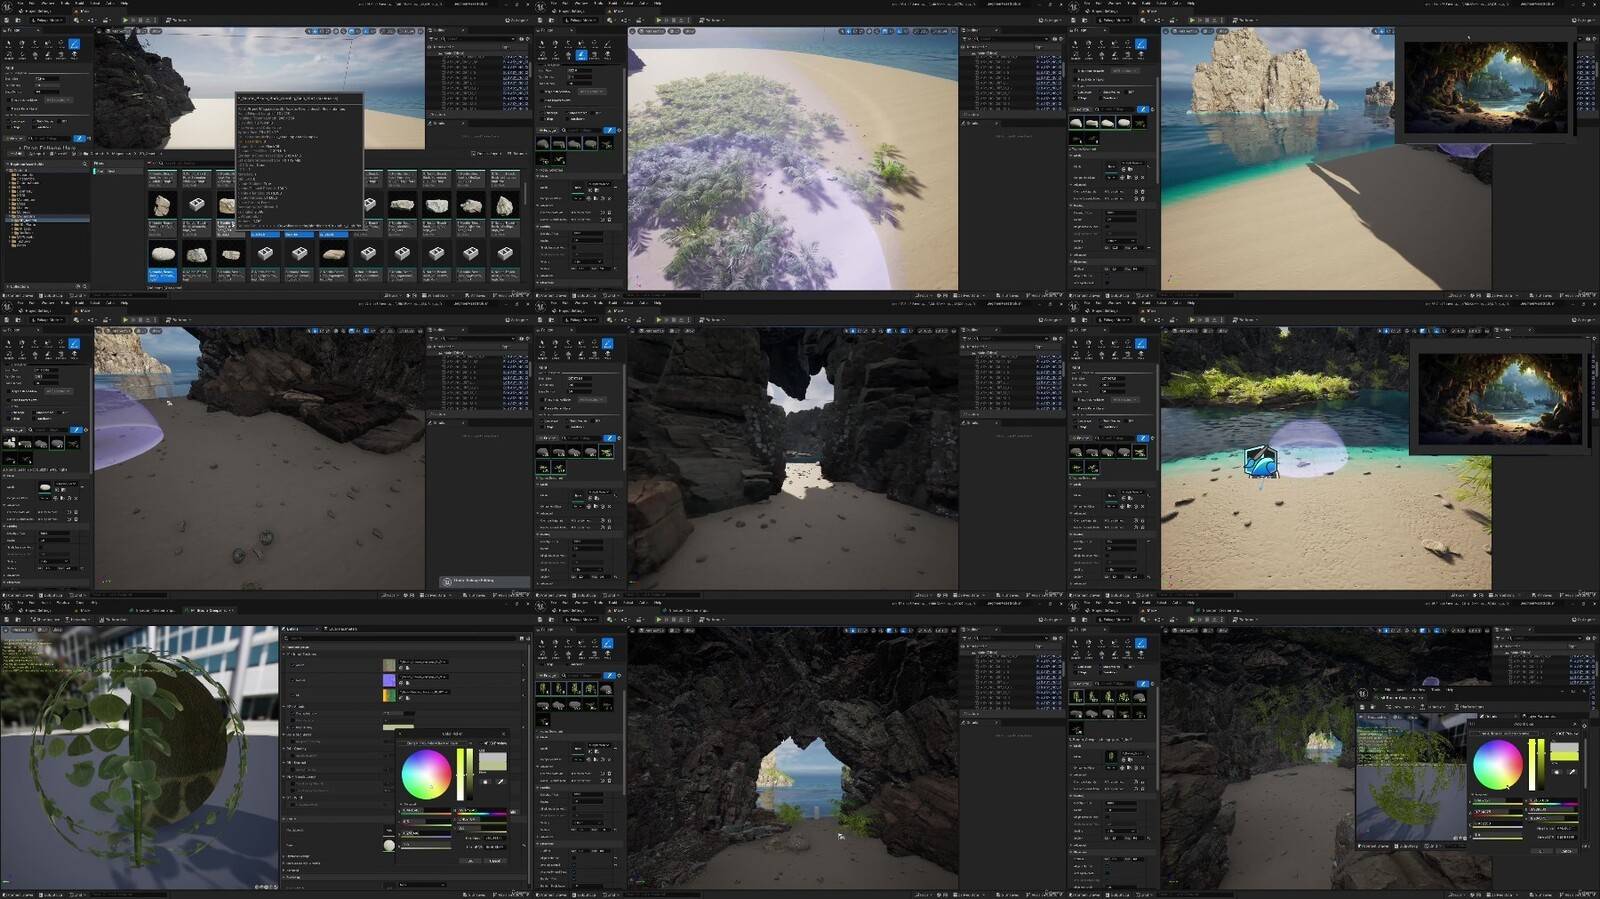Viewport: 1600px width, 899px height.
Task: Adjust saturation bar in ivy material color picker
Action: (460, 774)
